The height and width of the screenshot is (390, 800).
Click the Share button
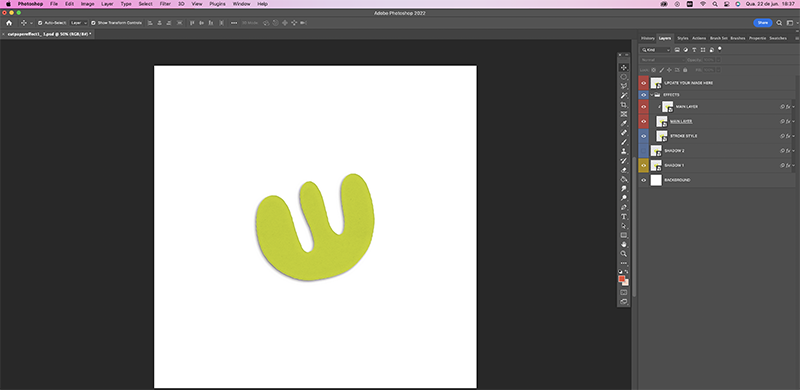click(x=763, y=23)
